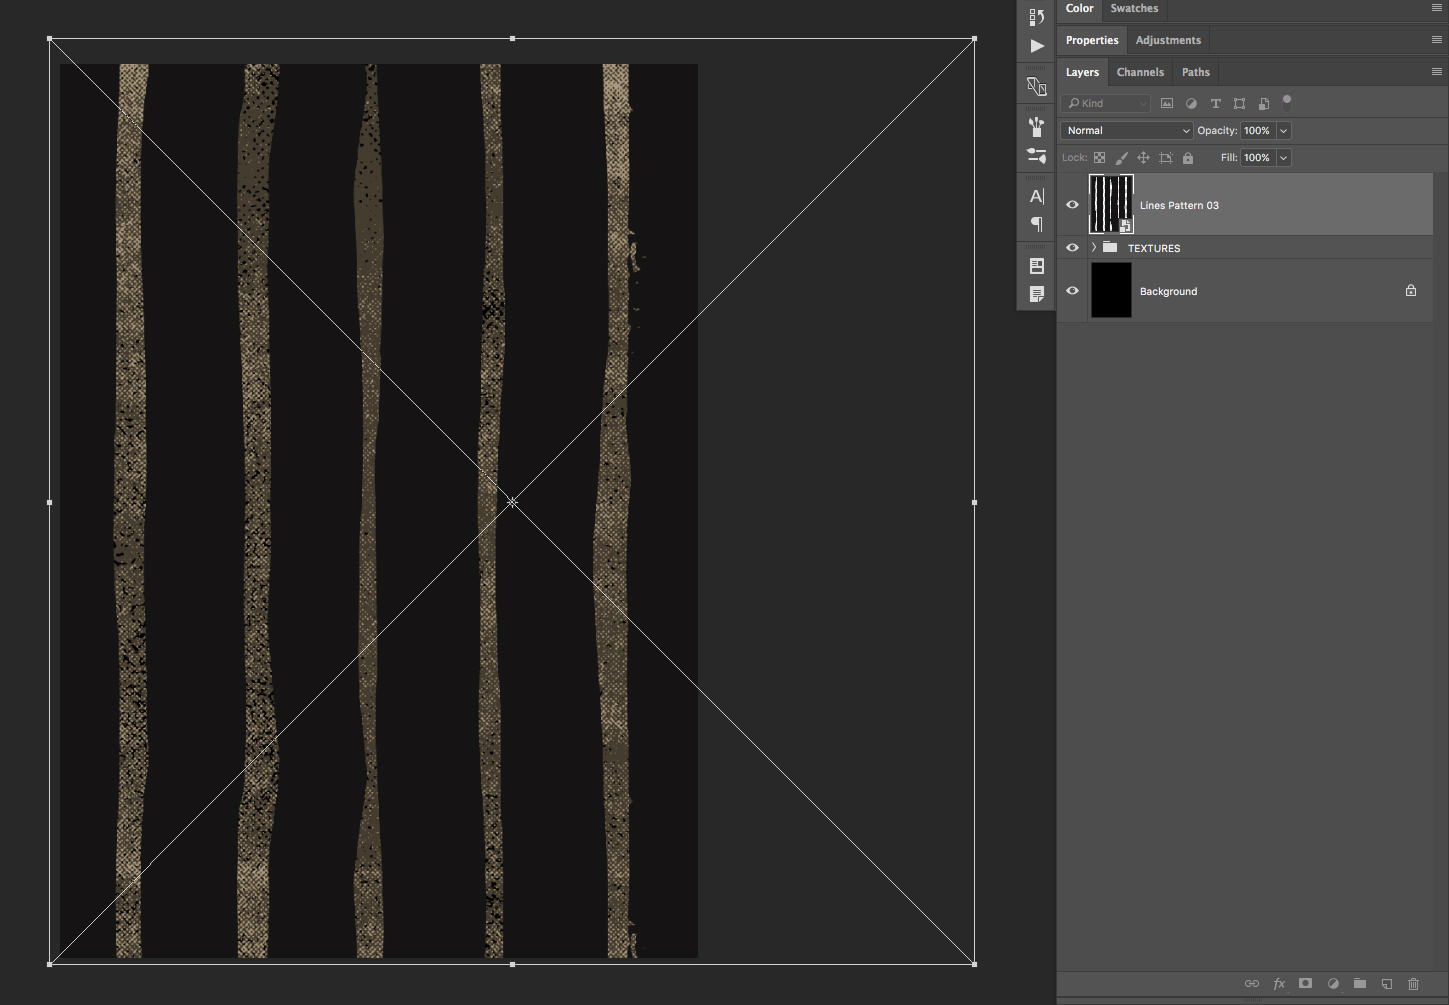1449x1005 pixels.
Task: Filter layers by type layers
Action: (x=1216, y=103)
